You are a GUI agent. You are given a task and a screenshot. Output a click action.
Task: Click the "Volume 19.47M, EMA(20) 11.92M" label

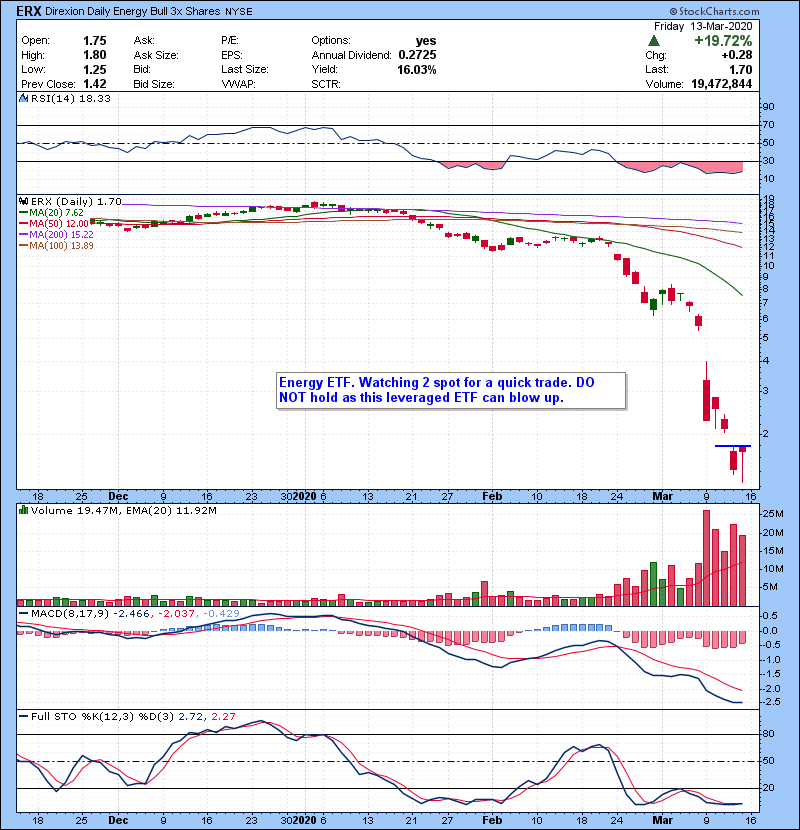[x=123, y=511]
